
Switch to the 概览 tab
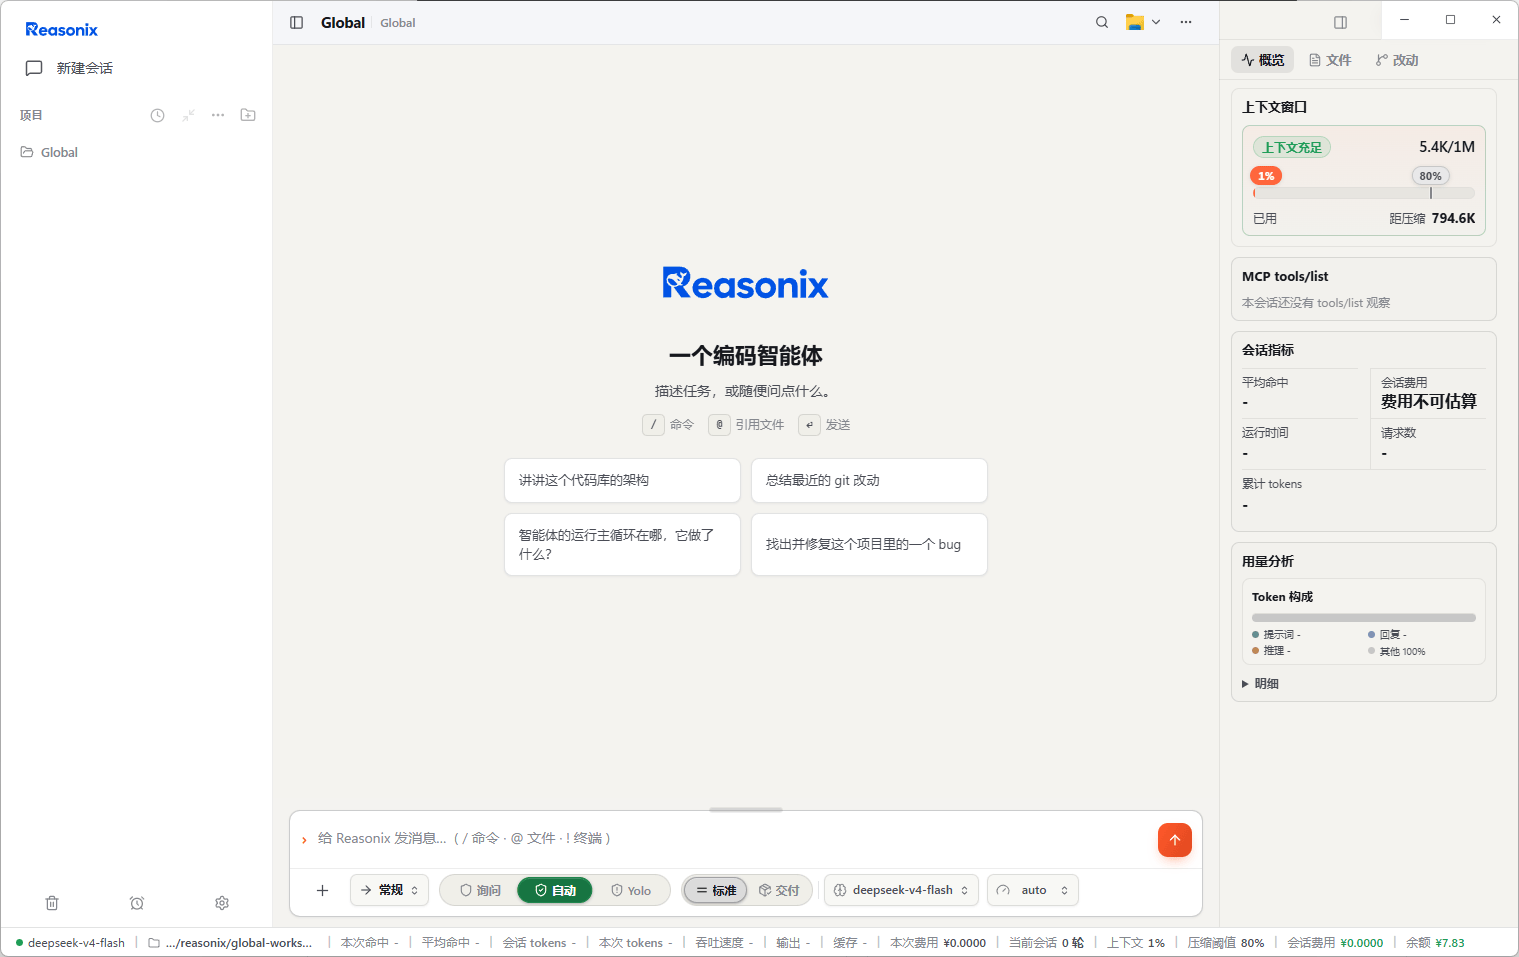(1263, 60)
